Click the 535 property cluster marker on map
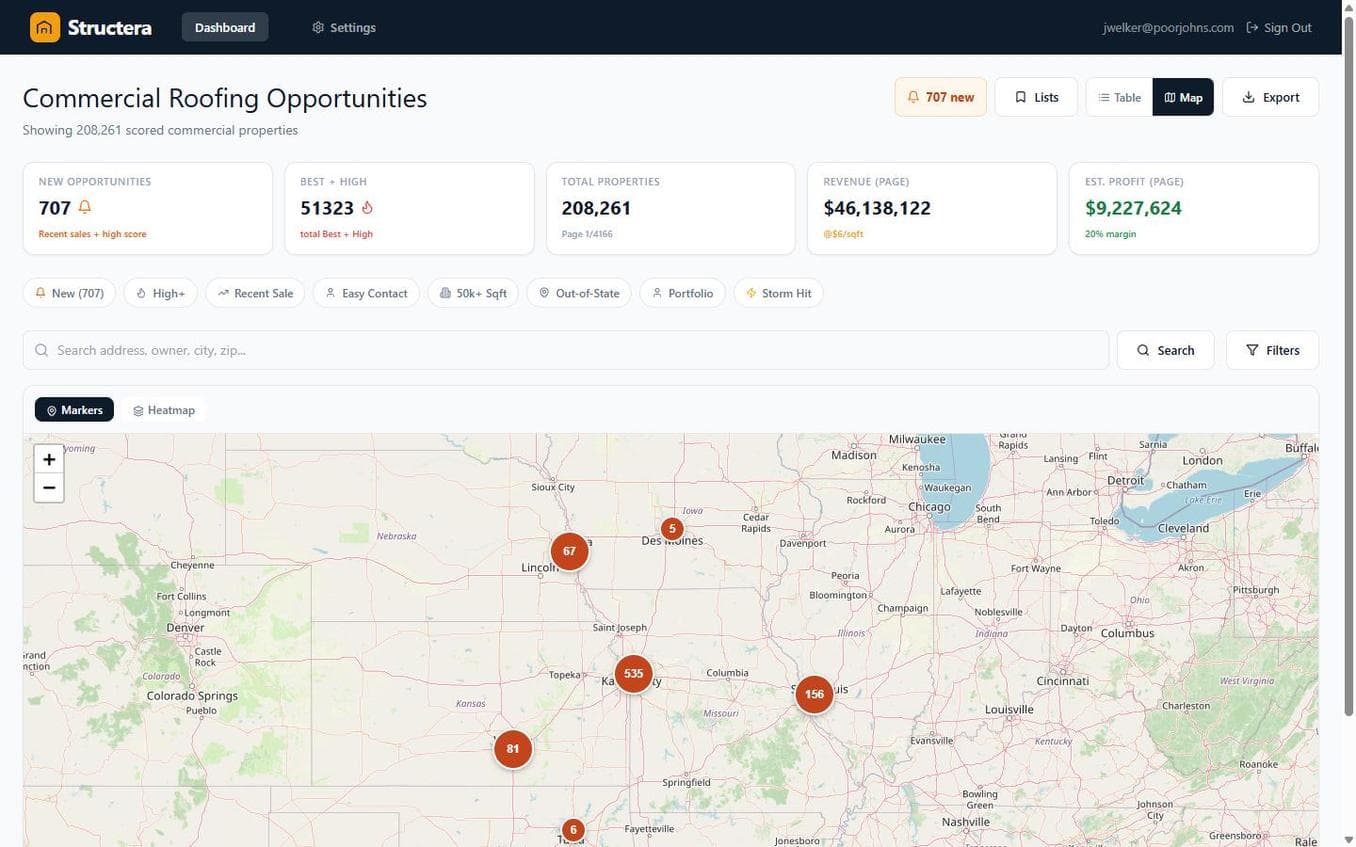Viewport: 1356px width, 847px height. coord(632,673)
